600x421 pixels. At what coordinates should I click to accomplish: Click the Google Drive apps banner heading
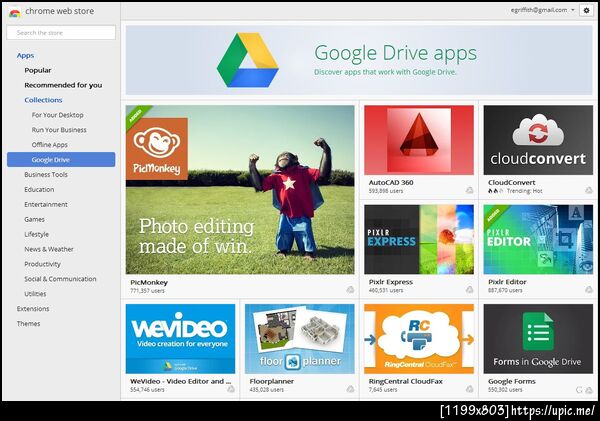[x=395, y=53]
